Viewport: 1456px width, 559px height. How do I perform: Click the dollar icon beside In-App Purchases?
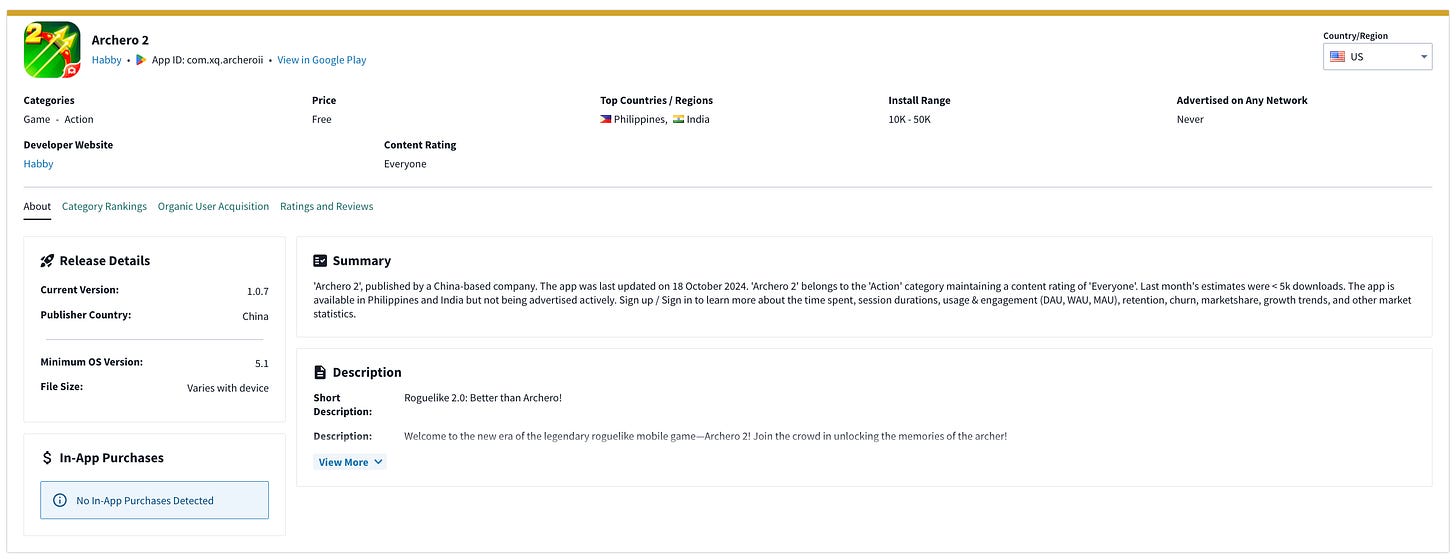coord(47,458)
